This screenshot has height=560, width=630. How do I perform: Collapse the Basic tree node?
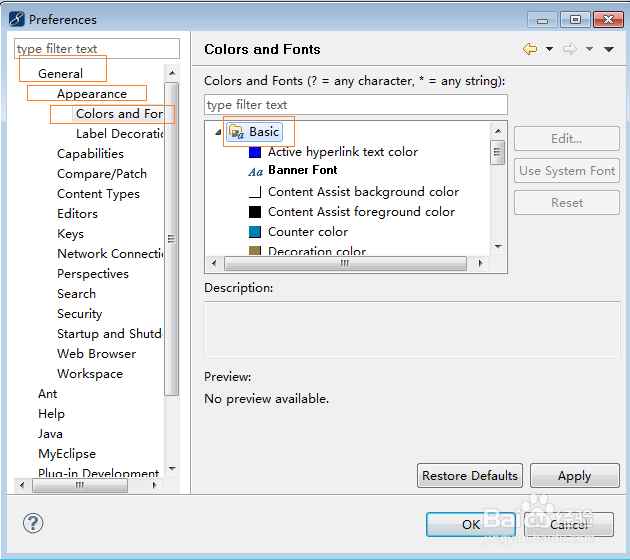(218, 132)
